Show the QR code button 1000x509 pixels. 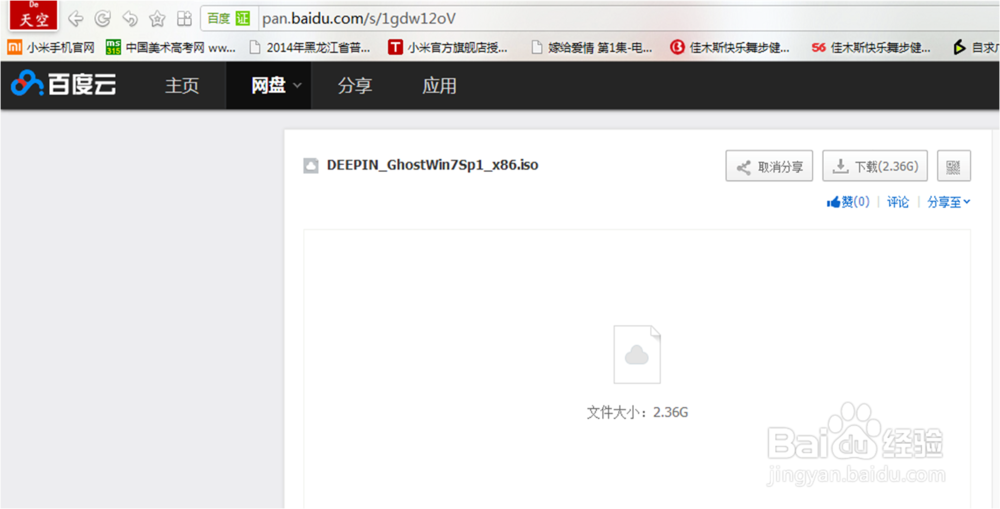(954, 166)
